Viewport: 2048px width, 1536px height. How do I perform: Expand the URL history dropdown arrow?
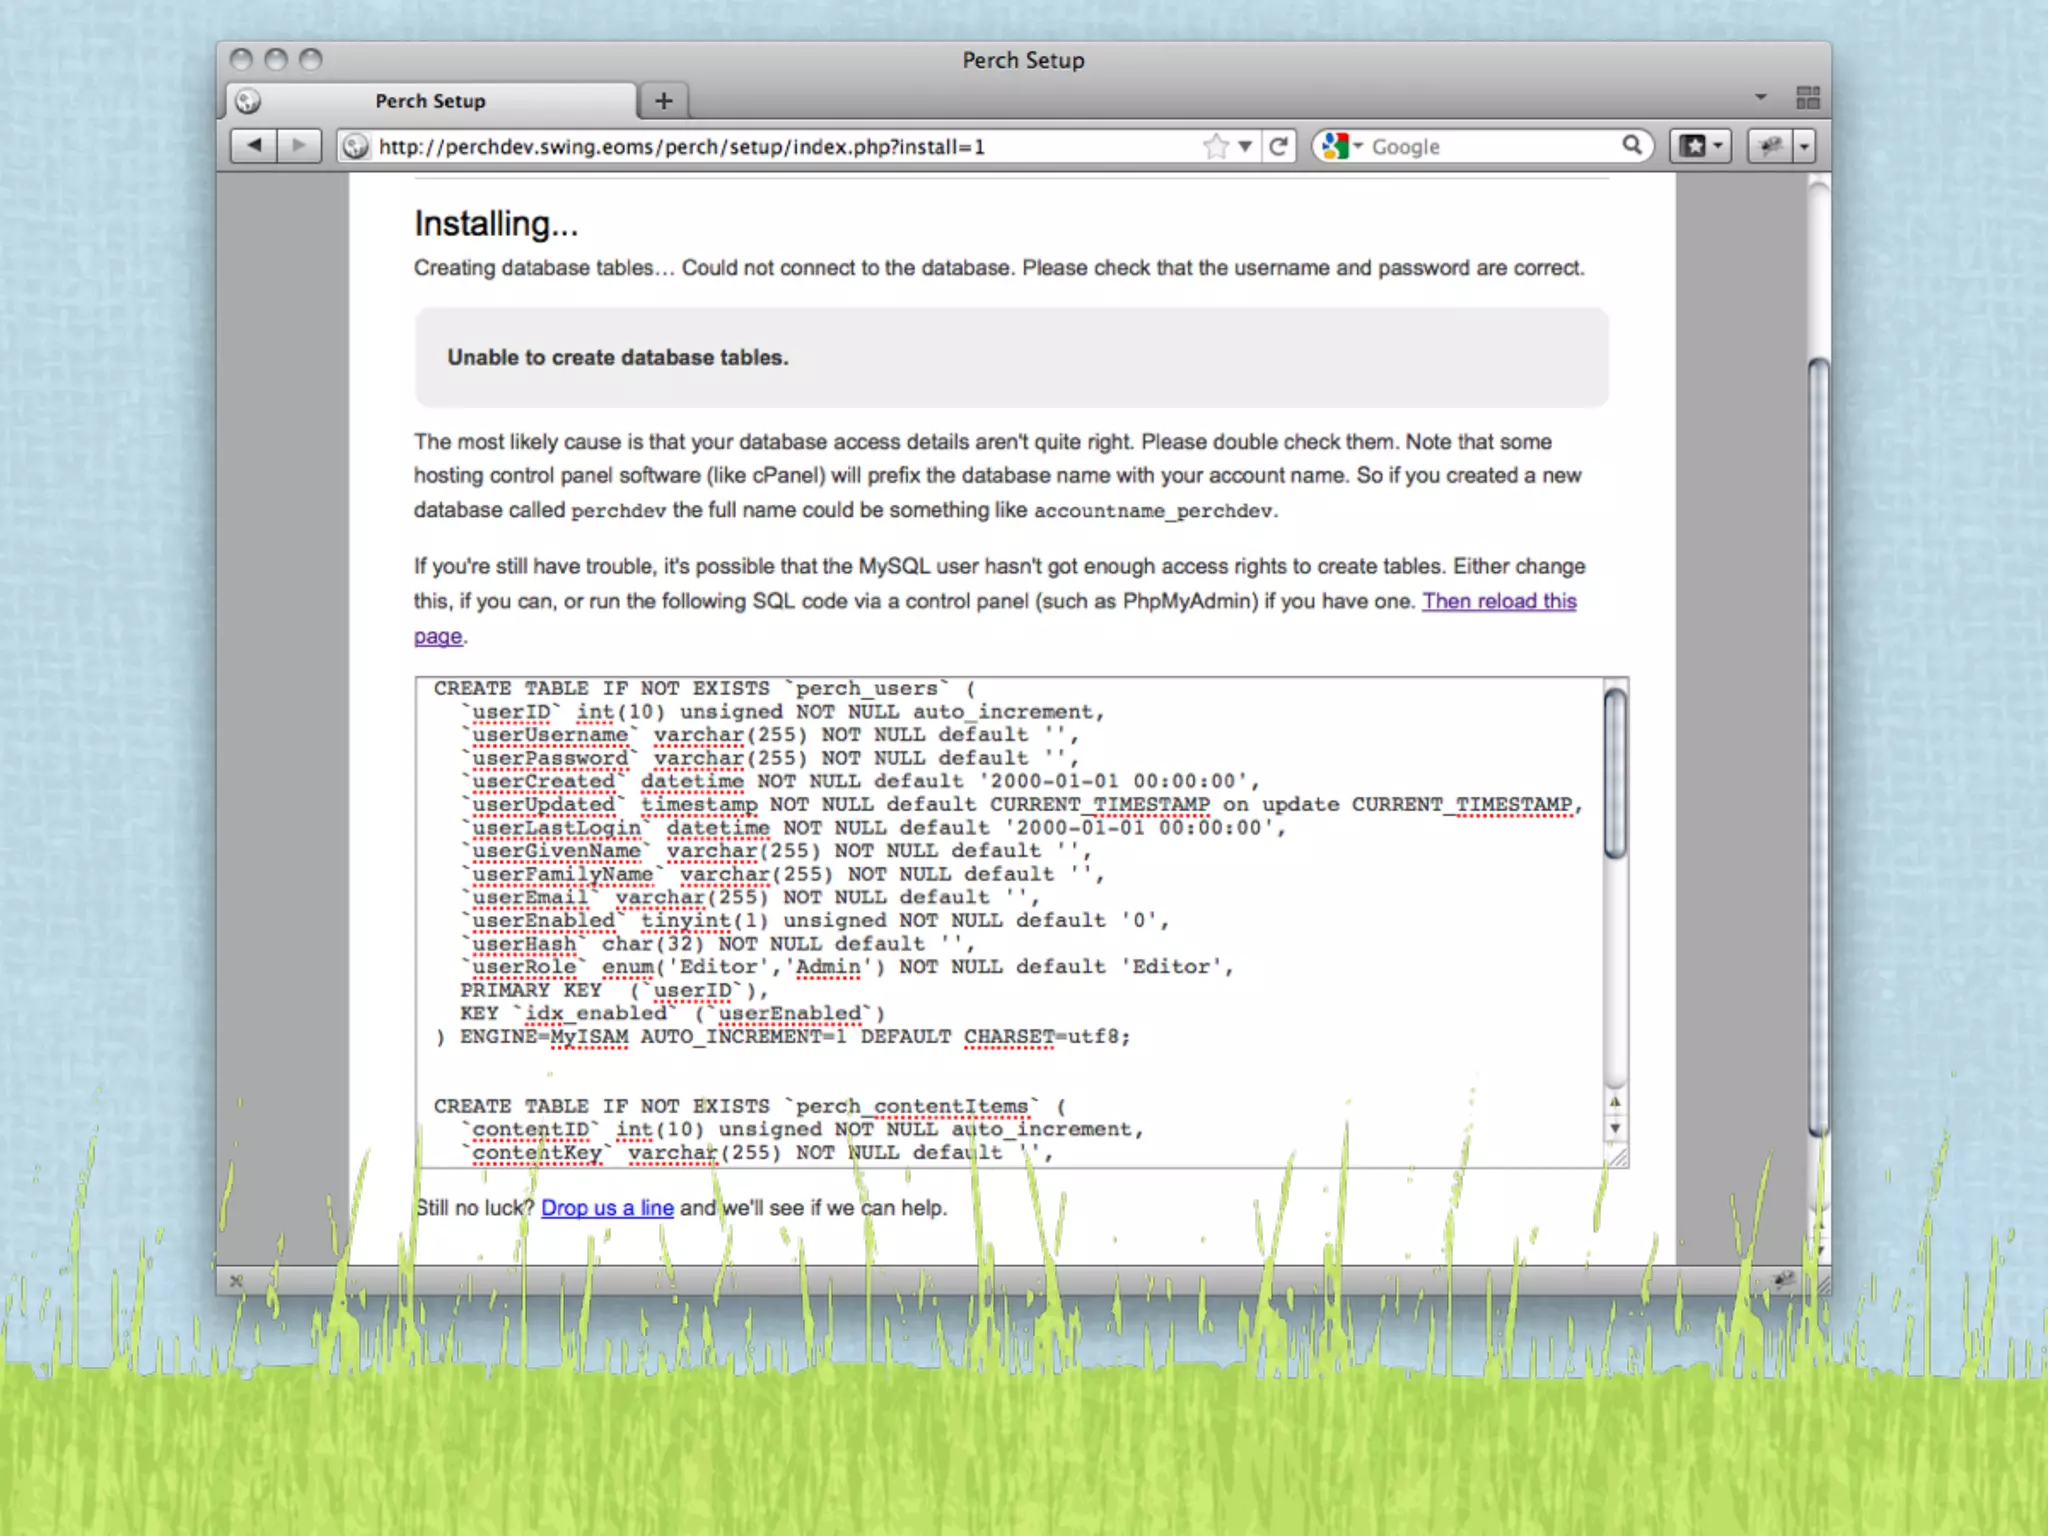[x=1245, y=147]
